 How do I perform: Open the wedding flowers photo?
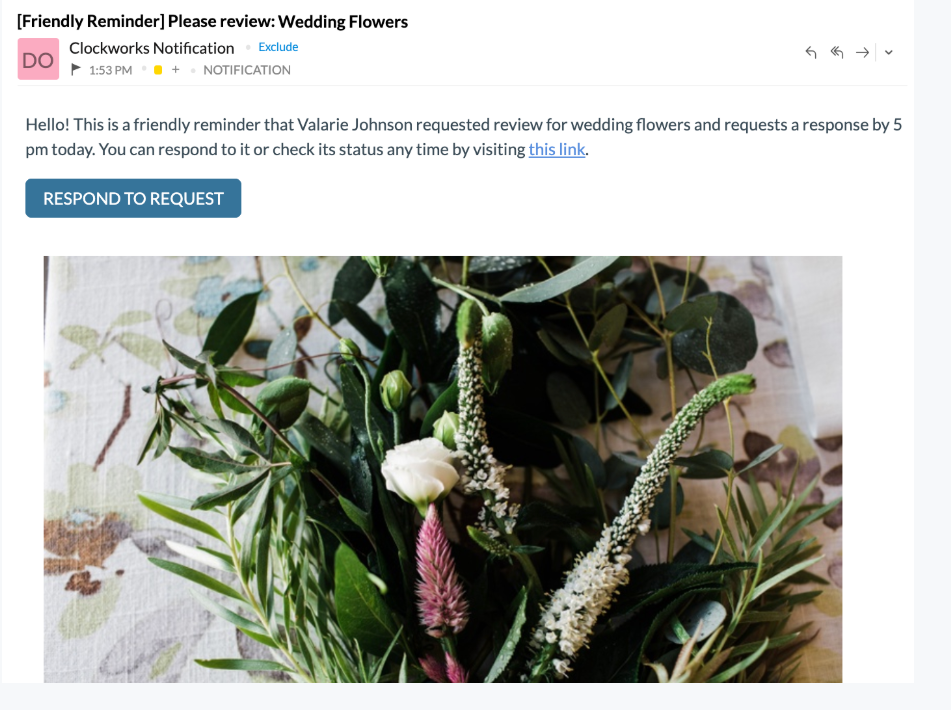click(443, 469)
